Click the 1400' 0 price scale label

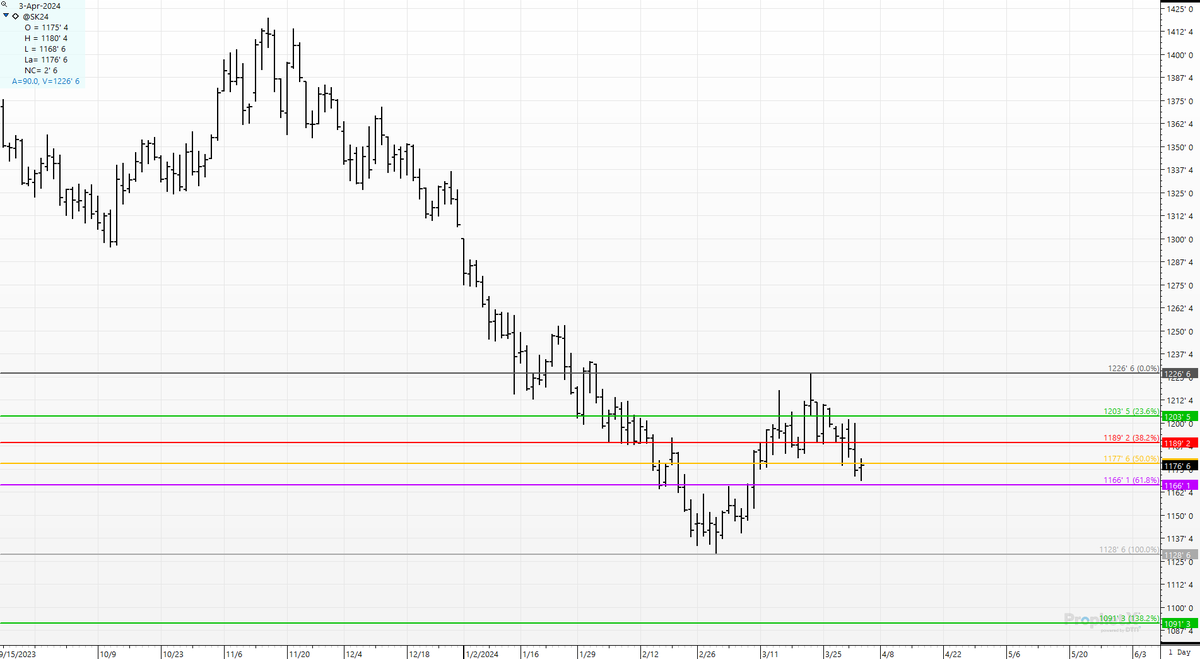pyautogui.click(x=1180, y=55)
